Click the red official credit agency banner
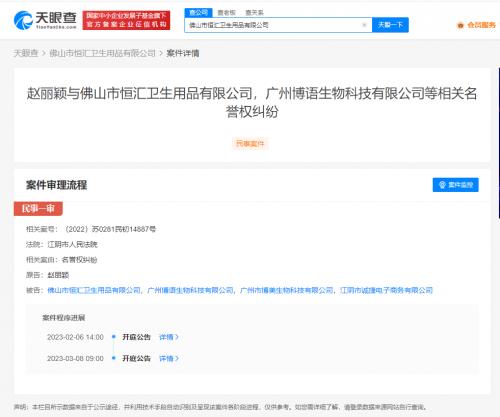Viewport: 500px width, 417px height. 126,20
